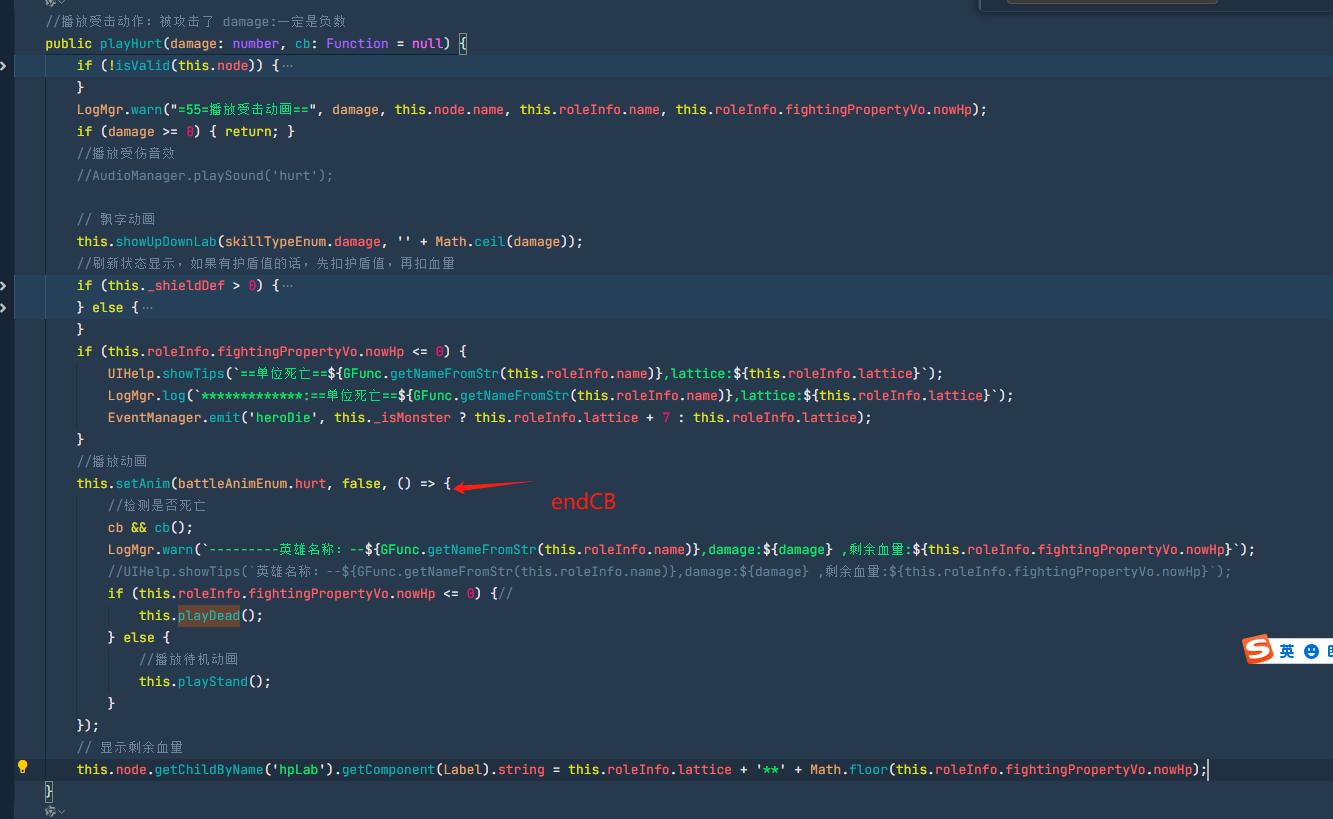Click the comment line mentioning '被攻击了'
Image resolution: width=1333 pixels, height=819 pixels.
point(196,22)
